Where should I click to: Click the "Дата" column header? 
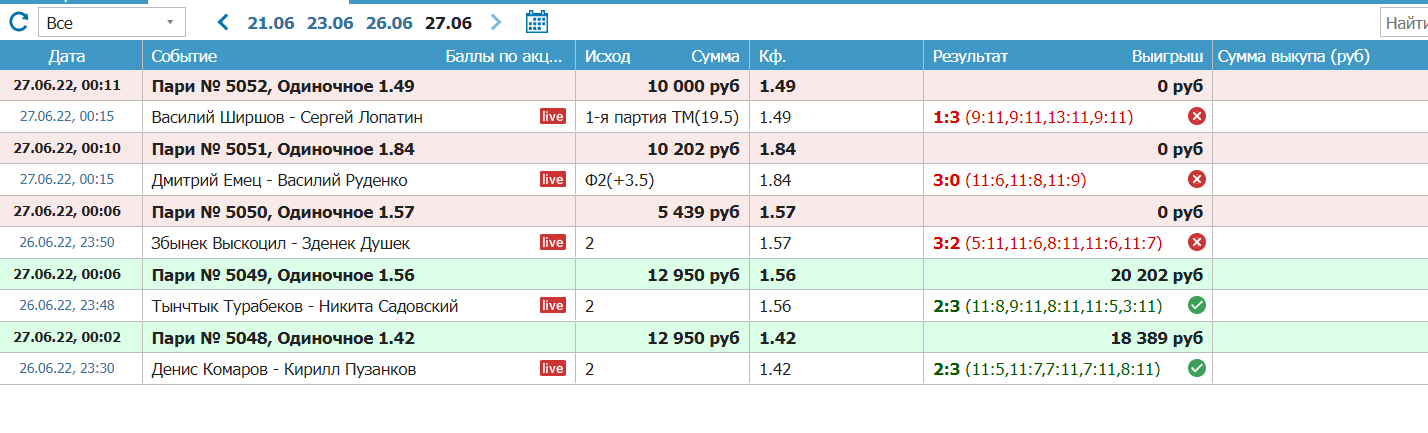pos(72,57)
